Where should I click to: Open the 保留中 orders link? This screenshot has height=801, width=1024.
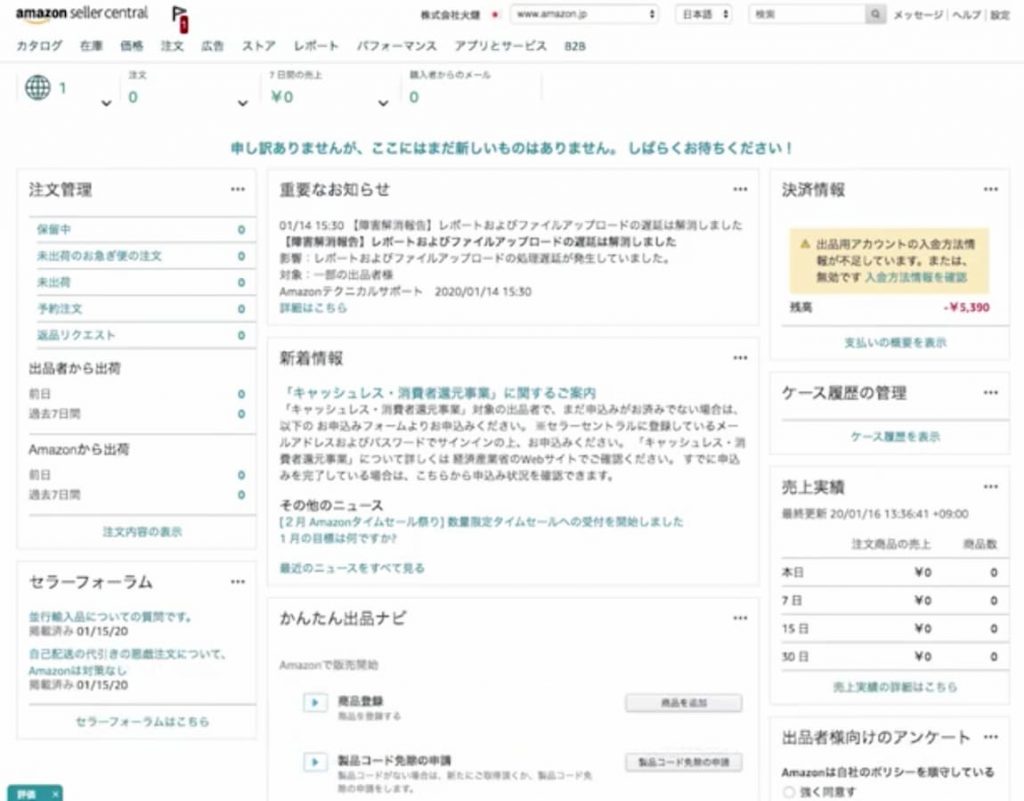coord(54,229)
